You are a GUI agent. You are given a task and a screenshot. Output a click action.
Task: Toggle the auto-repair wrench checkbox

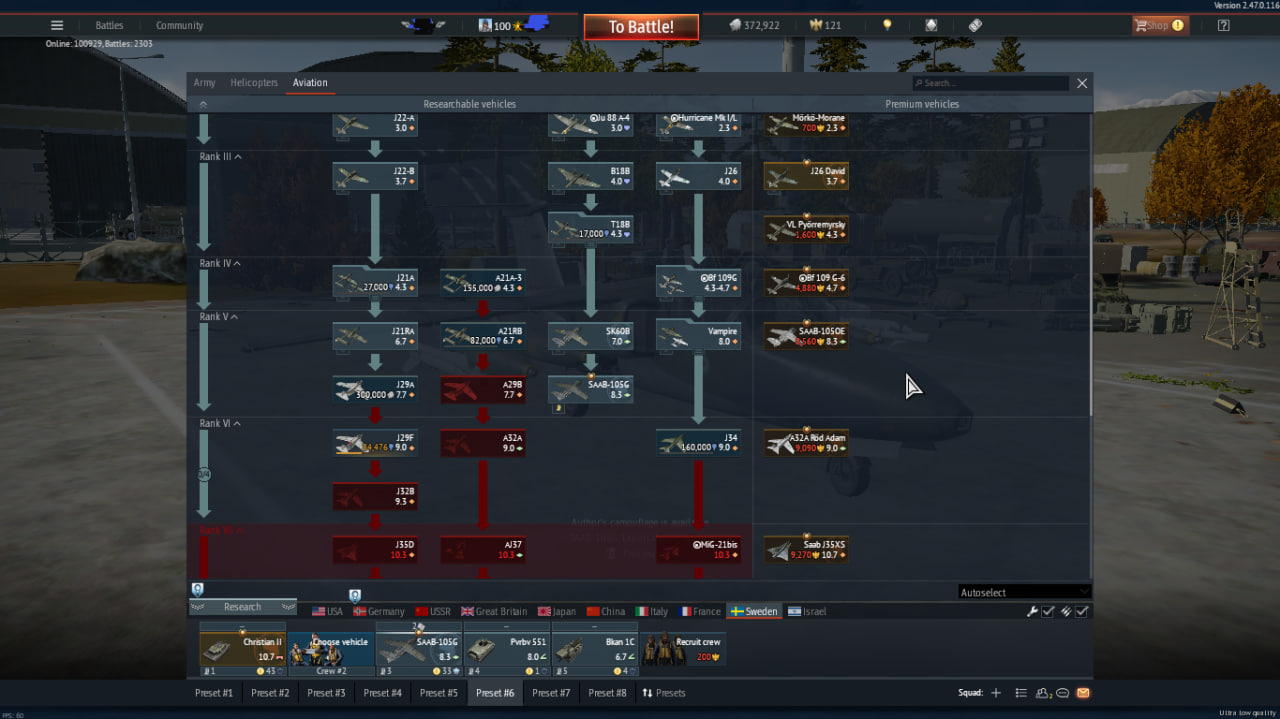pyautogui.click(x=1047, y=611)
